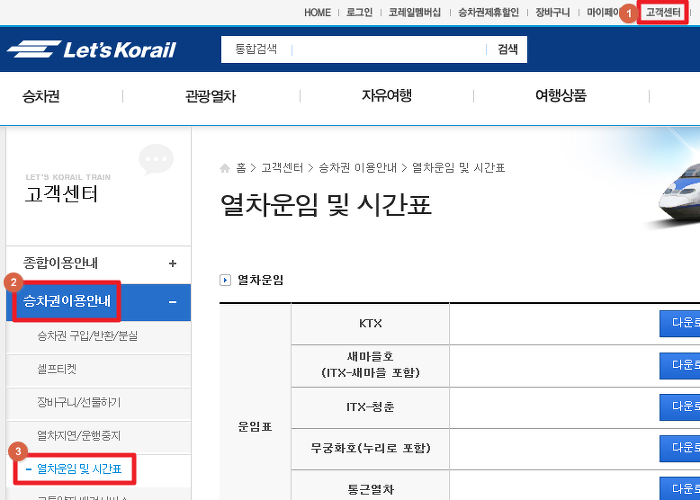Download the 무궁화호 fare table
This screenshot has width=700, height=500.
click(x=679, y=448)
